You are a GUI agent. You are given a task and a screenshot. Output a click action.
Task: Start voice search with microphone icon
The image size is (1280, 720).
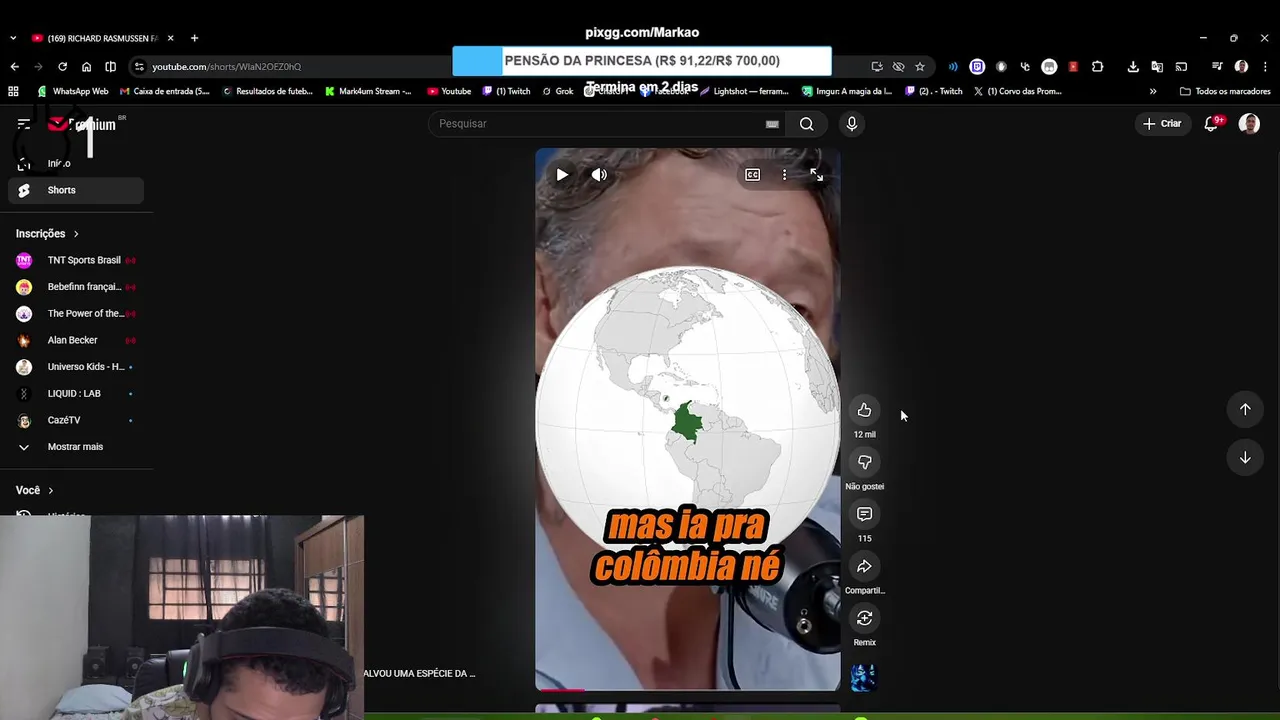[851, 124]
